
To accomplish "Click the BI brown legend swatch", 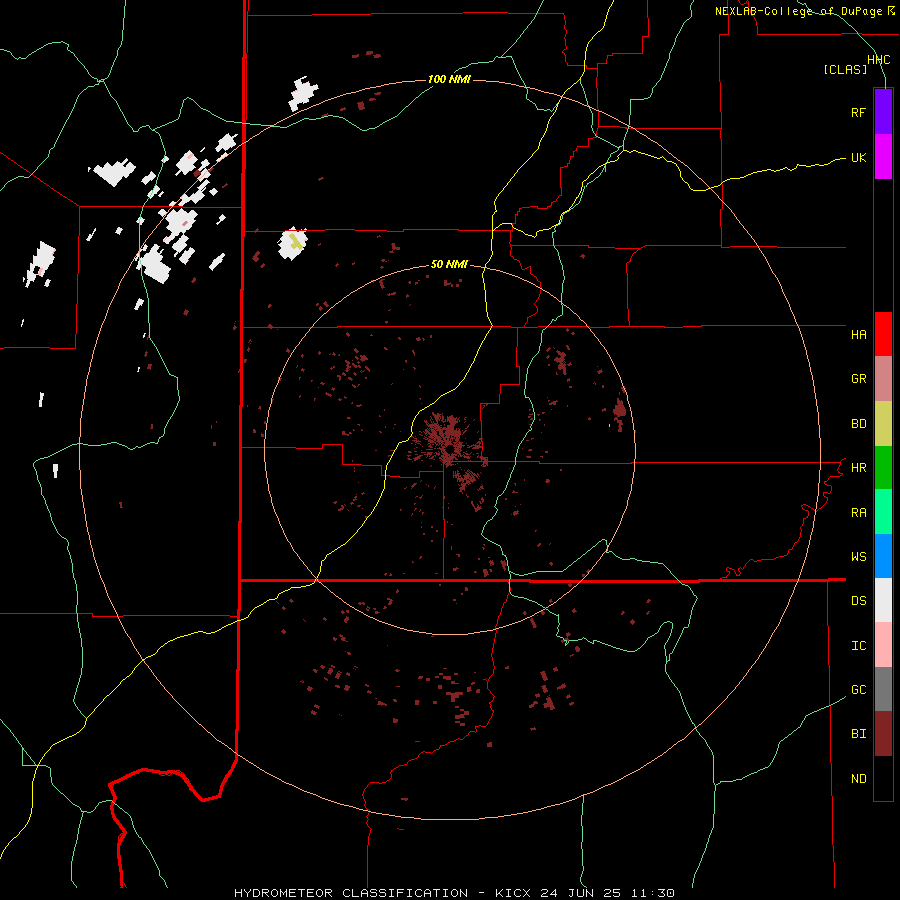I will coord(883,734).
